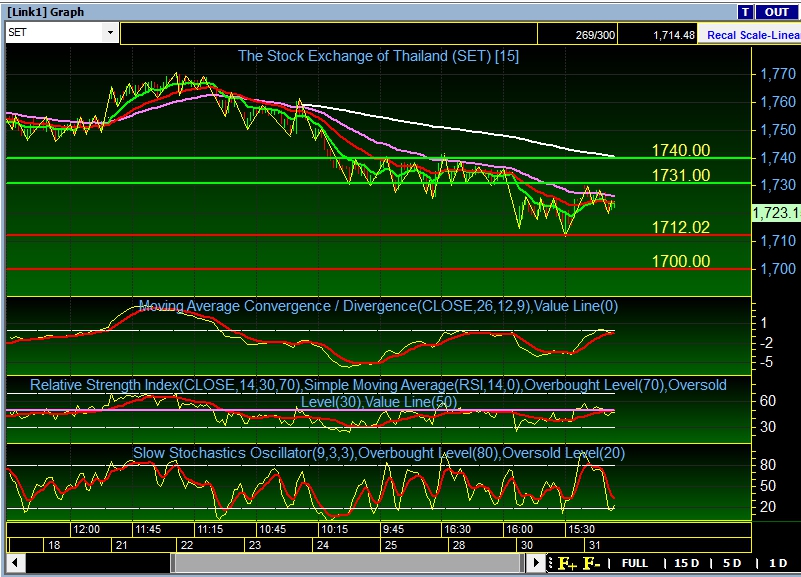Screen dimensions: 801x577
Task: Select the FULL range button
Action: [634, 563]
